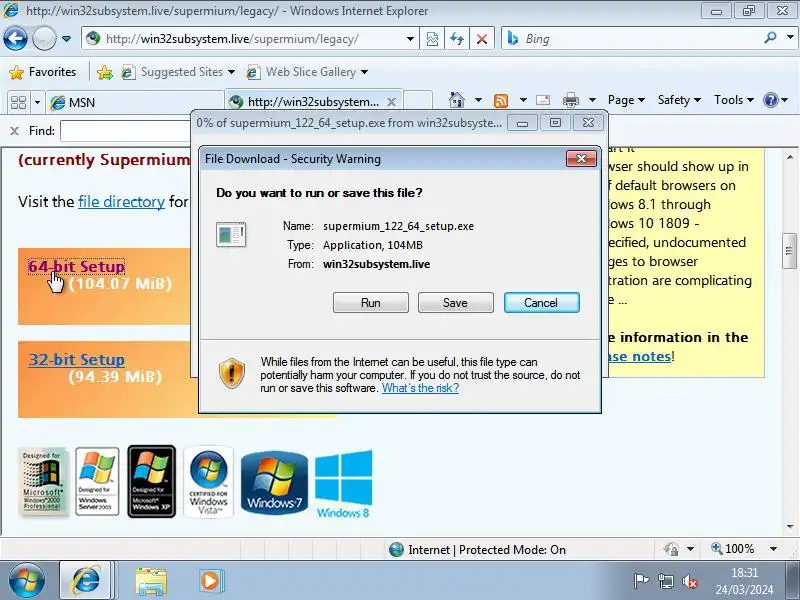Open the search provider dropdown arrow

pyautogui.click(x=790, y=37)
